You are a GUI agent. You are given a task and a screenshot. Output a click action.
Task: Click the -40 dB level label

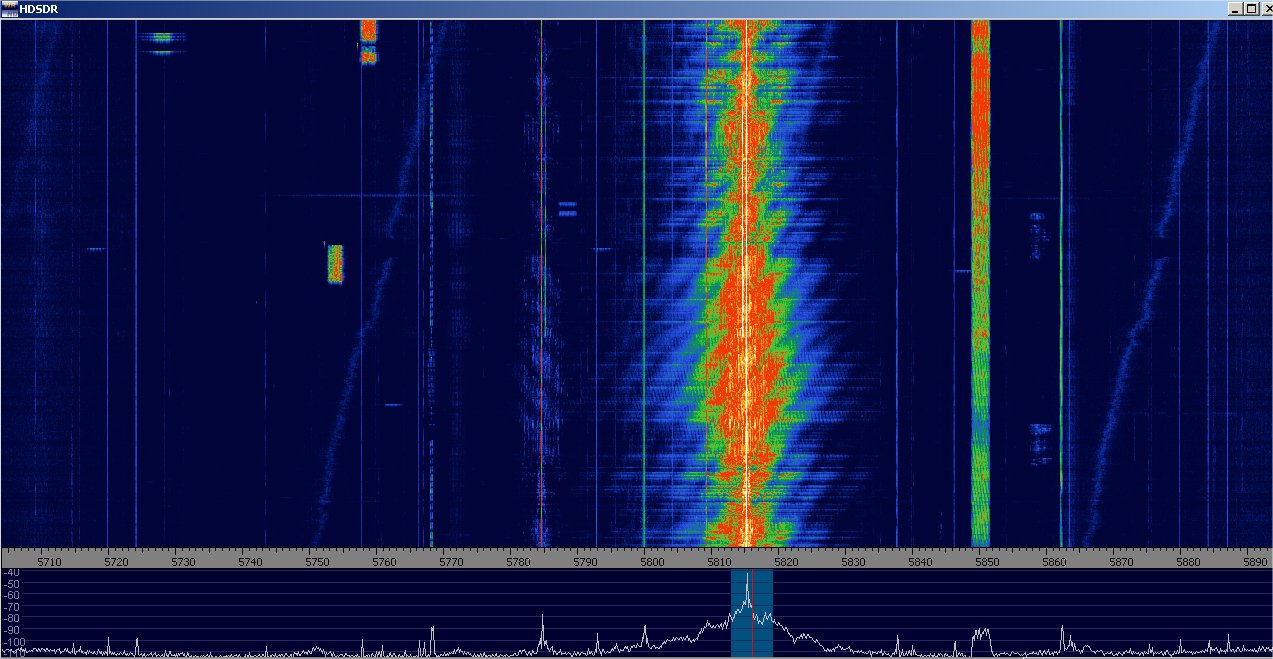11,572
